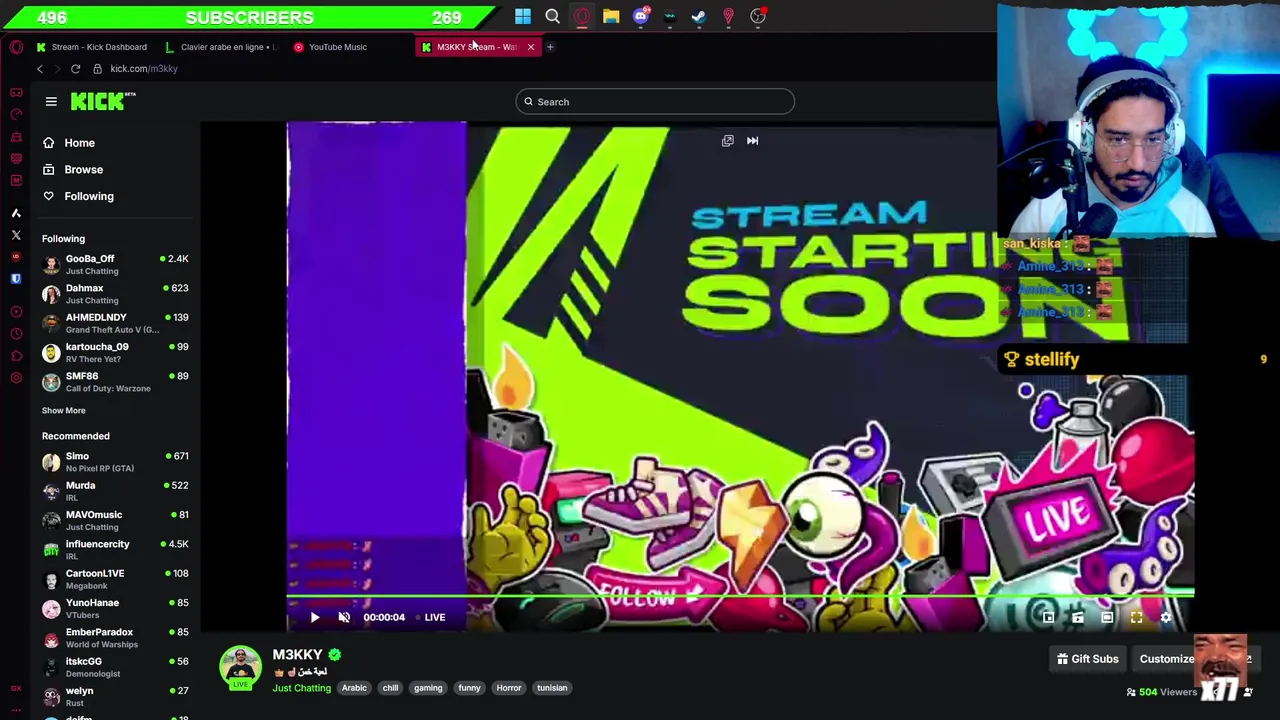Open X (Twitter) in Opera sidebar

(x=16, y=235)
